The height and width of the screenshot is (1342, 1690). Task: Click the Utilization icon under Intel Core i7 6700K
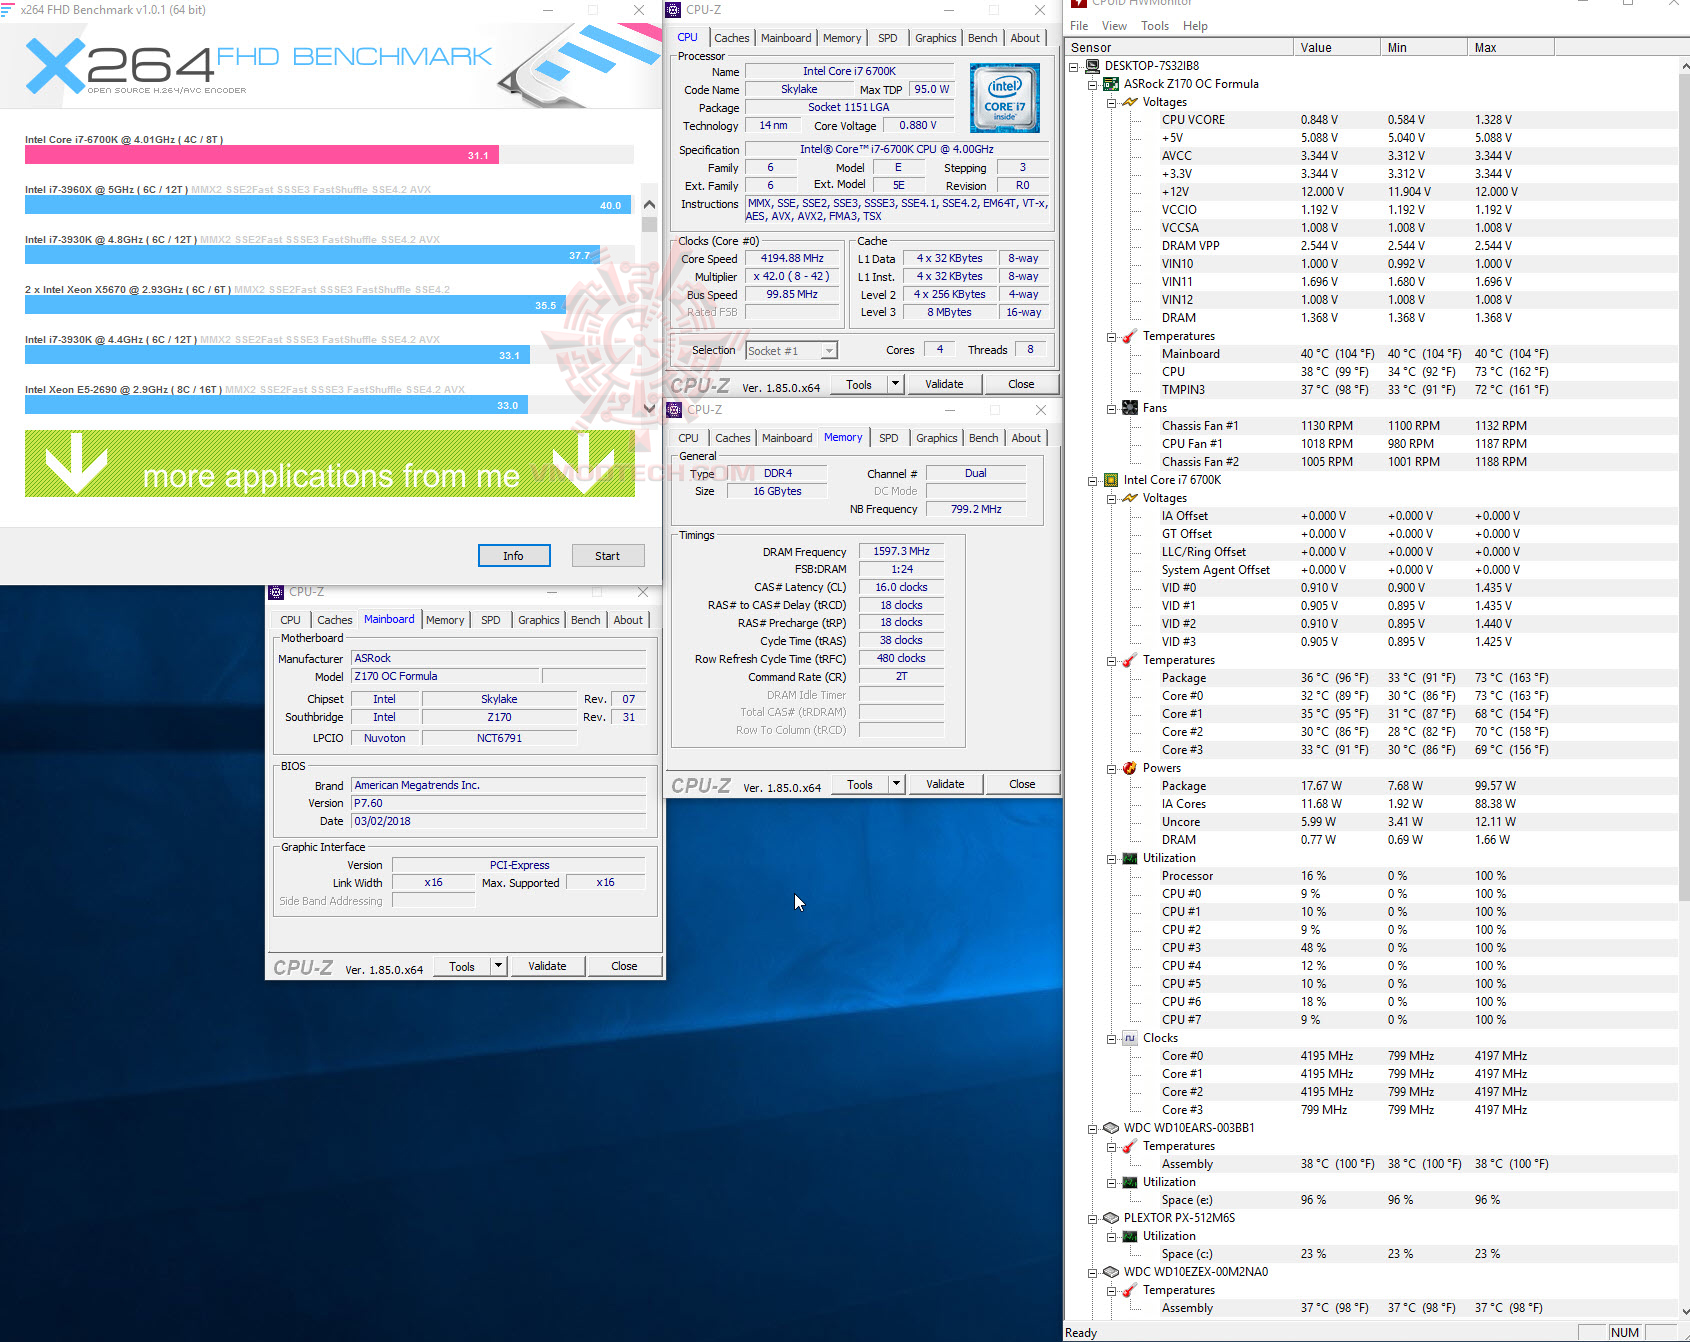coord(1130,858)
